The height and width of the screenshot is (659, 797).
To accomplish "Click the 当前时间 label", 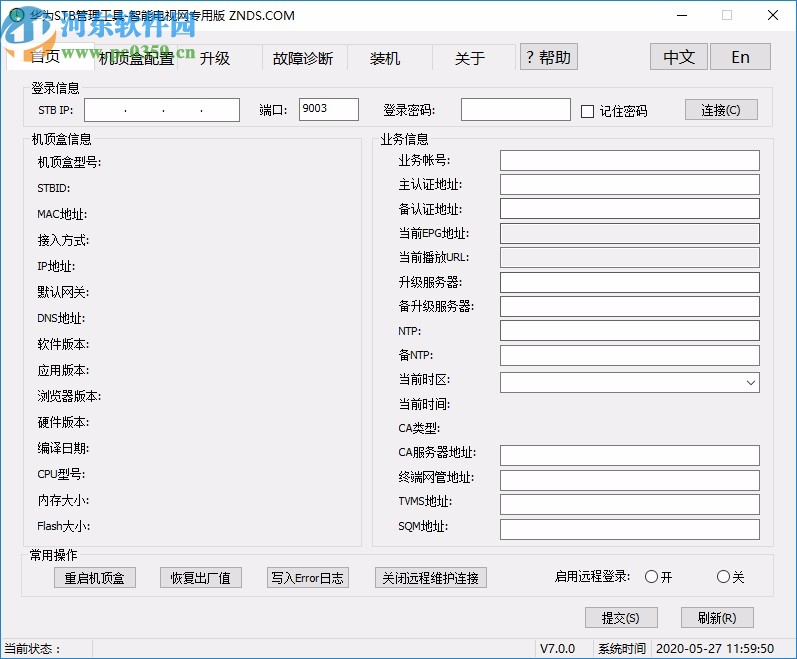I will tap(424, 404).
